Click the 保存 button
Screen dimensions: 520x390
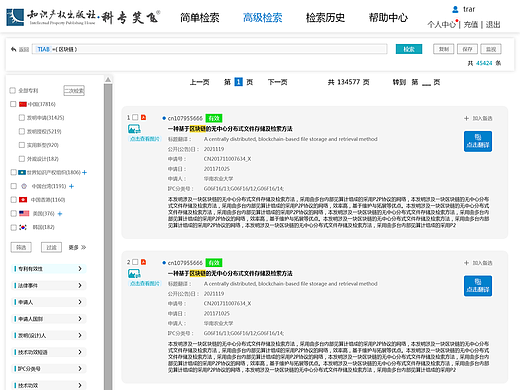tap(467, 49)
